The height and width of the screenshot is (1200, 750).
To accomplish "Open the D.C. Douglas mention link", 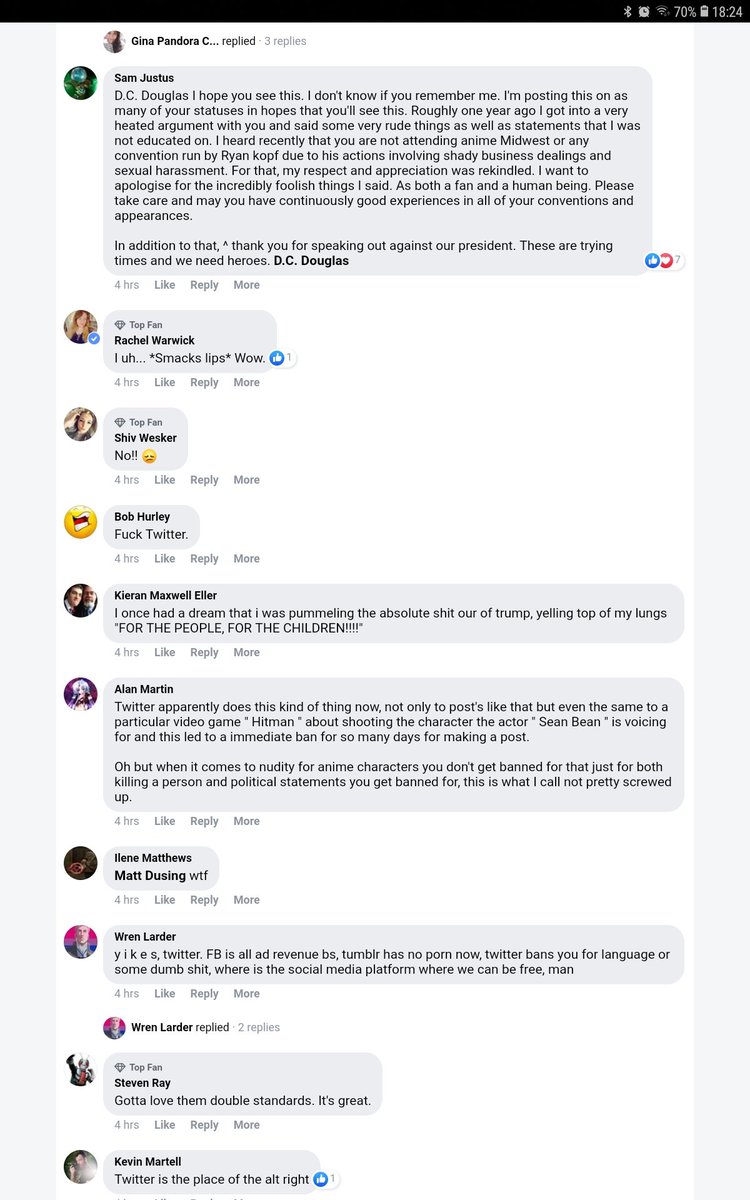I will (312, 260).
